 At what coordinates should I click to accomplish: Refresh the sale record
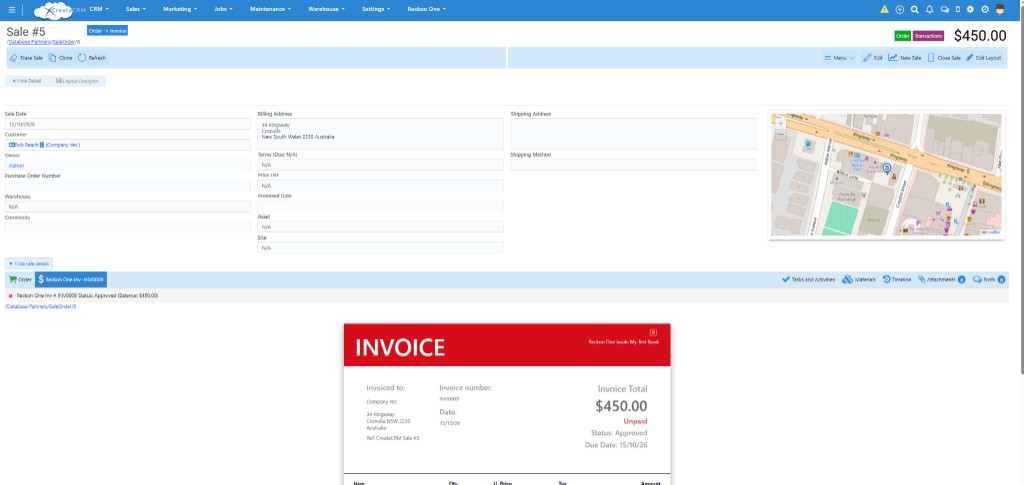(91, 57)
